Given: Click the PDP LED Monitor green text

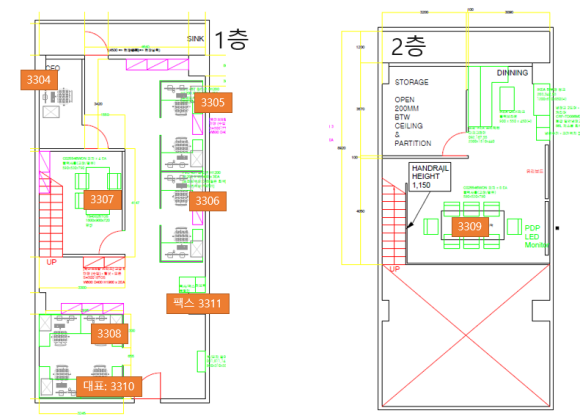Looking at the screenshot, I should [536, 237].
